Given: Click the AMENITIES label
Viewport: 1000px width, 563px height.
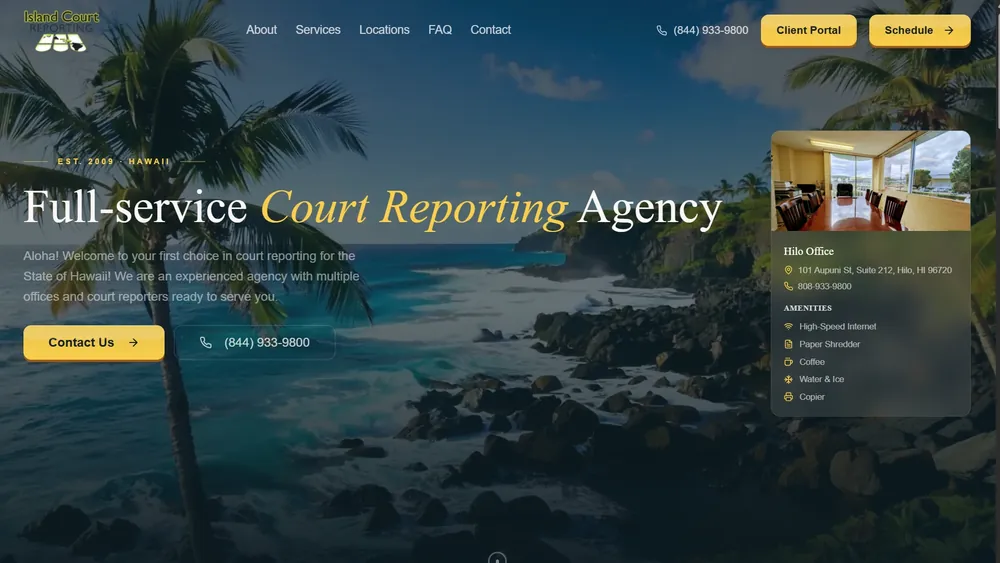Looking at the screenshot, I should pos(807,308).
